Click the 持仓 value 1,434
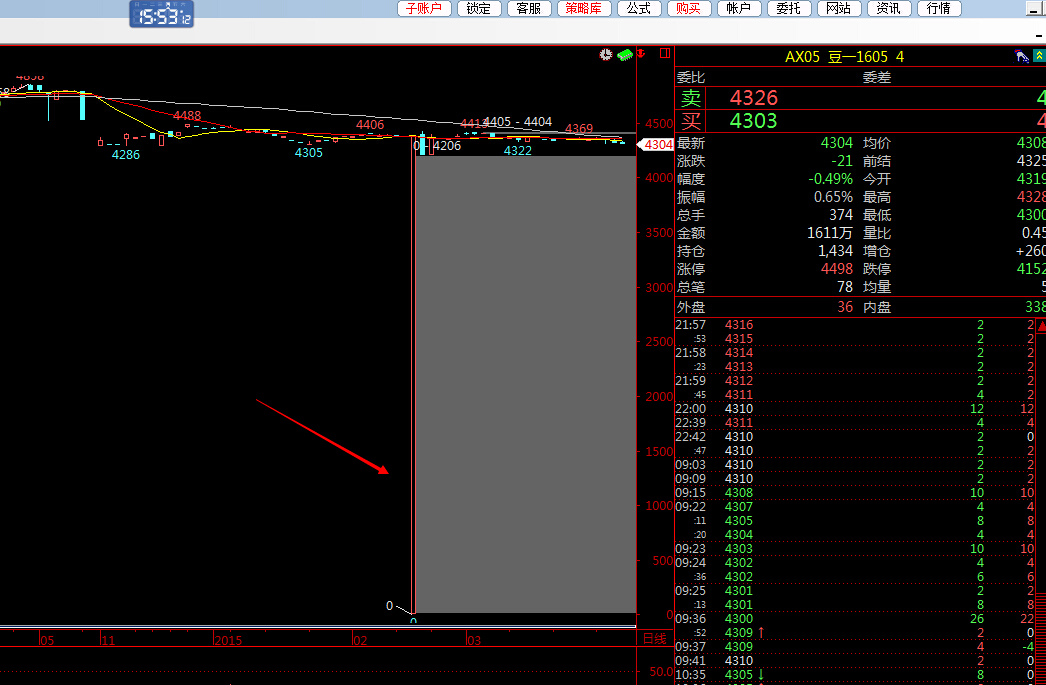 836,251
